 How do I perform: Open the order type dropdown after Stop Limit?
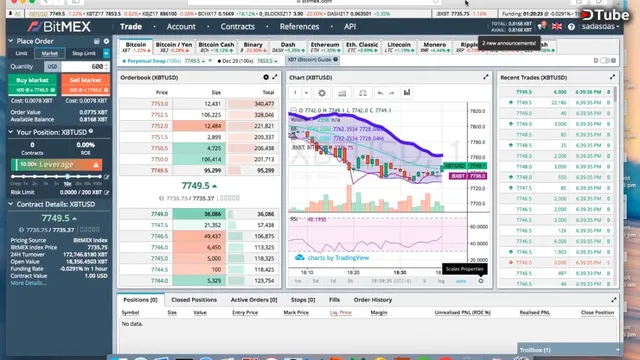(106, 53)
